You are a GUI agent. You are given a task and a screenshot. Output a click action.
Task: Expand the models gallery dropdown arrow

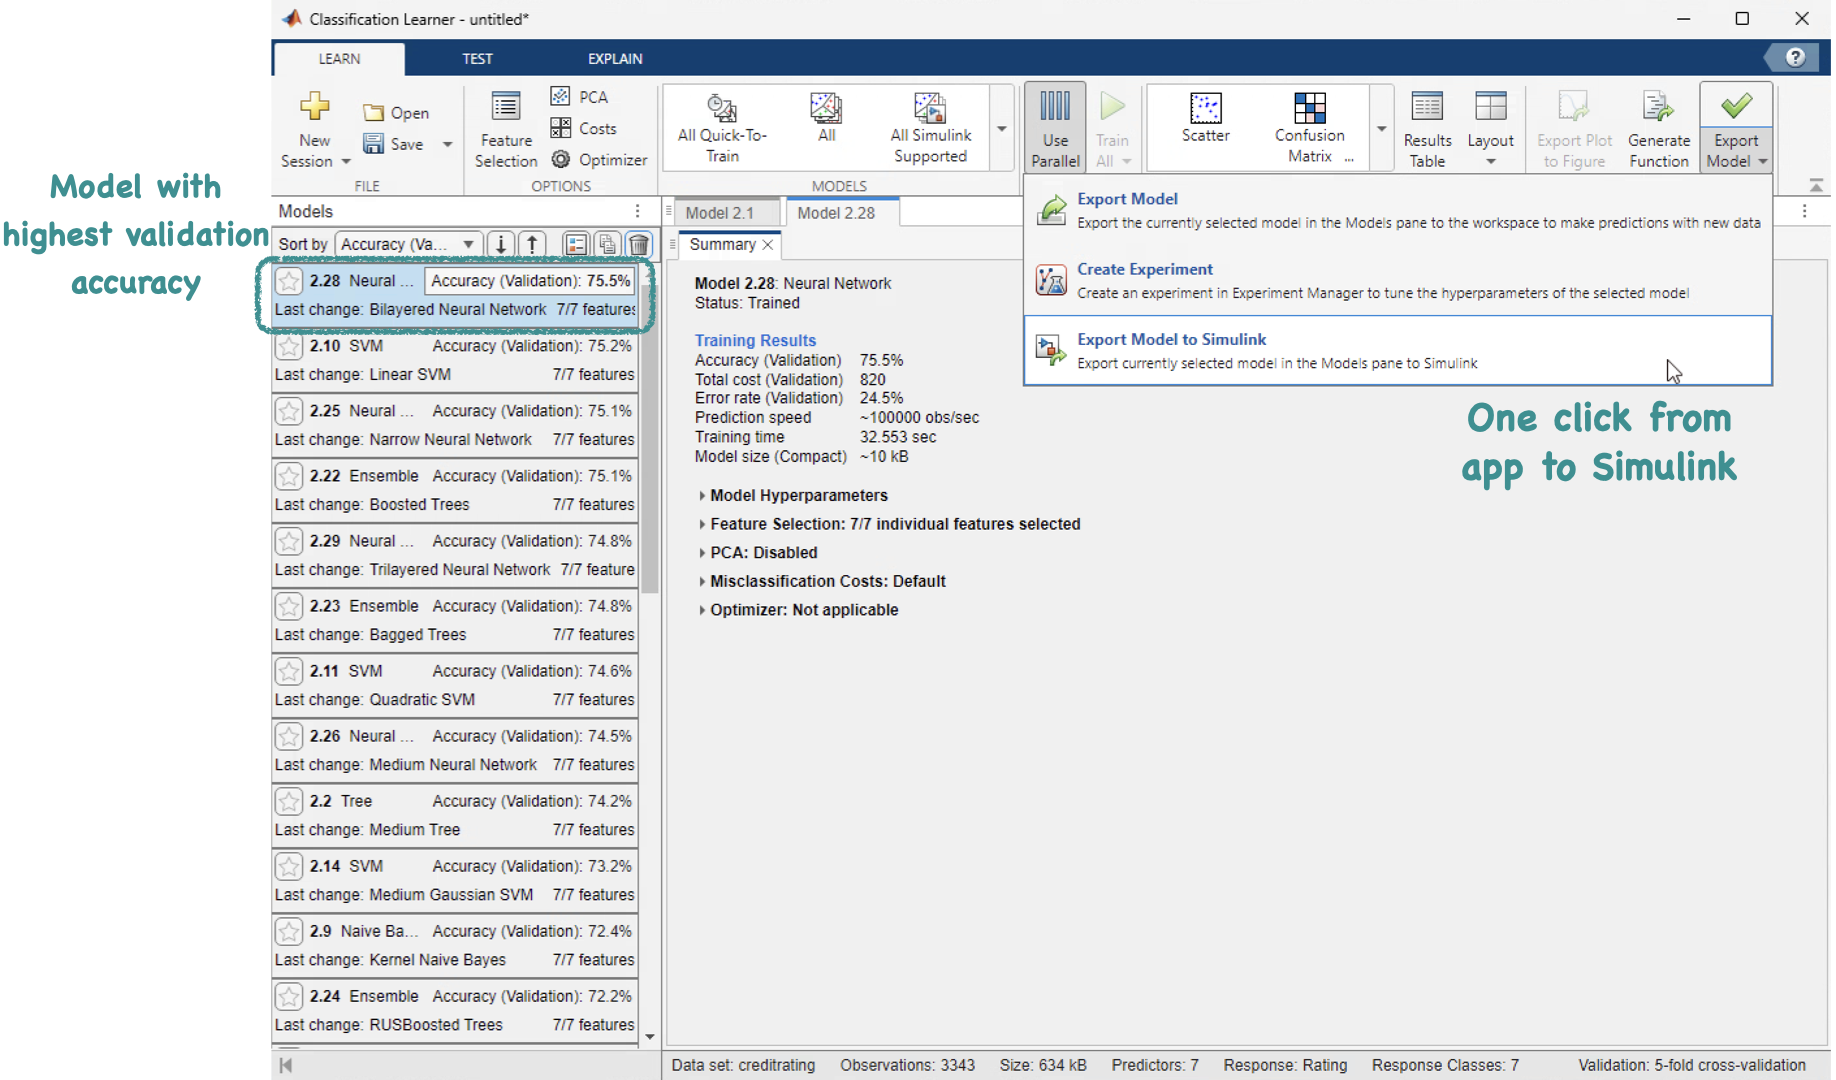(x=1001, y=129)
